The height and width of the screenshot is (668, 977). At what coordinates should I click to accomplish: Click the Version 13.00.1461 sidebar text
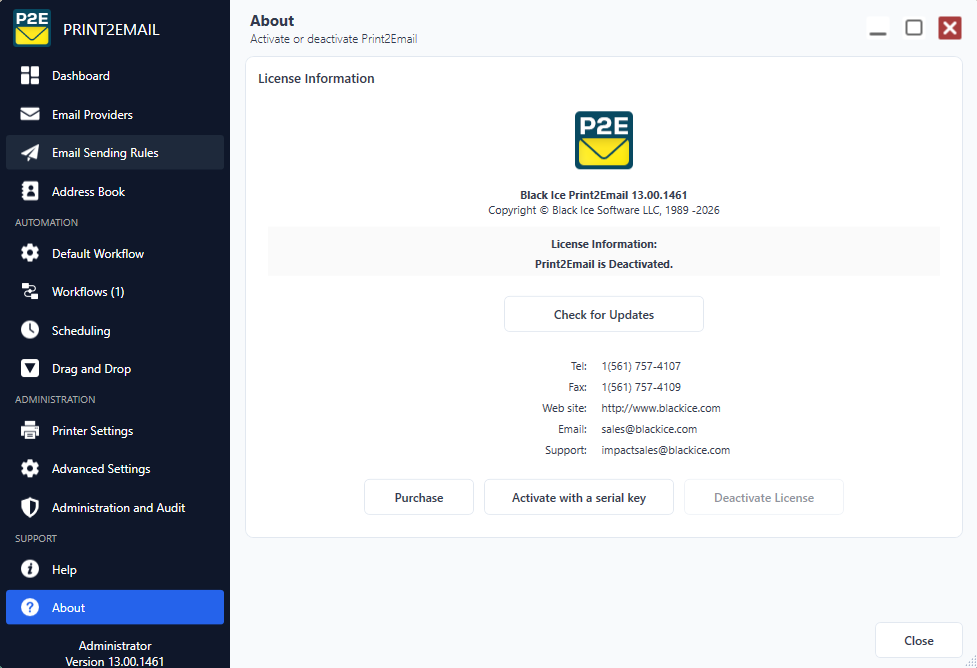tap(115, 661)
